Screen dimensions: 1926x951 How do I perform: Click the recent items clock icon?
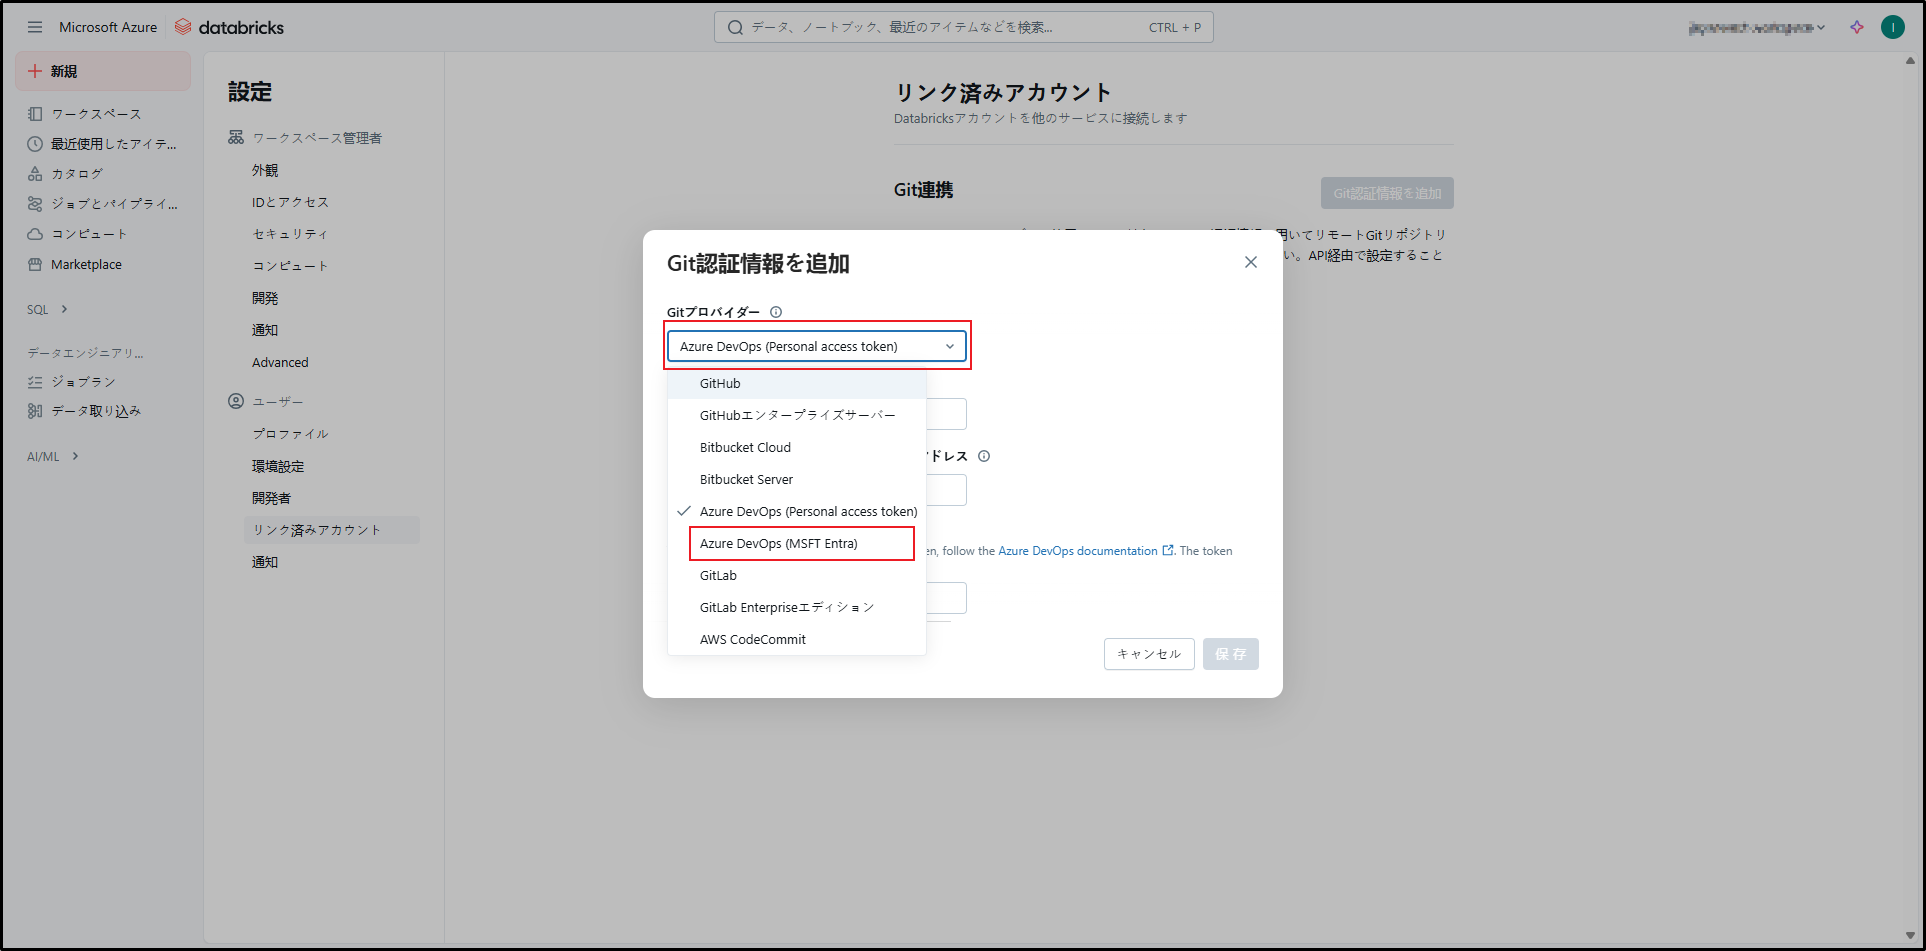click(x=35, y=144)
